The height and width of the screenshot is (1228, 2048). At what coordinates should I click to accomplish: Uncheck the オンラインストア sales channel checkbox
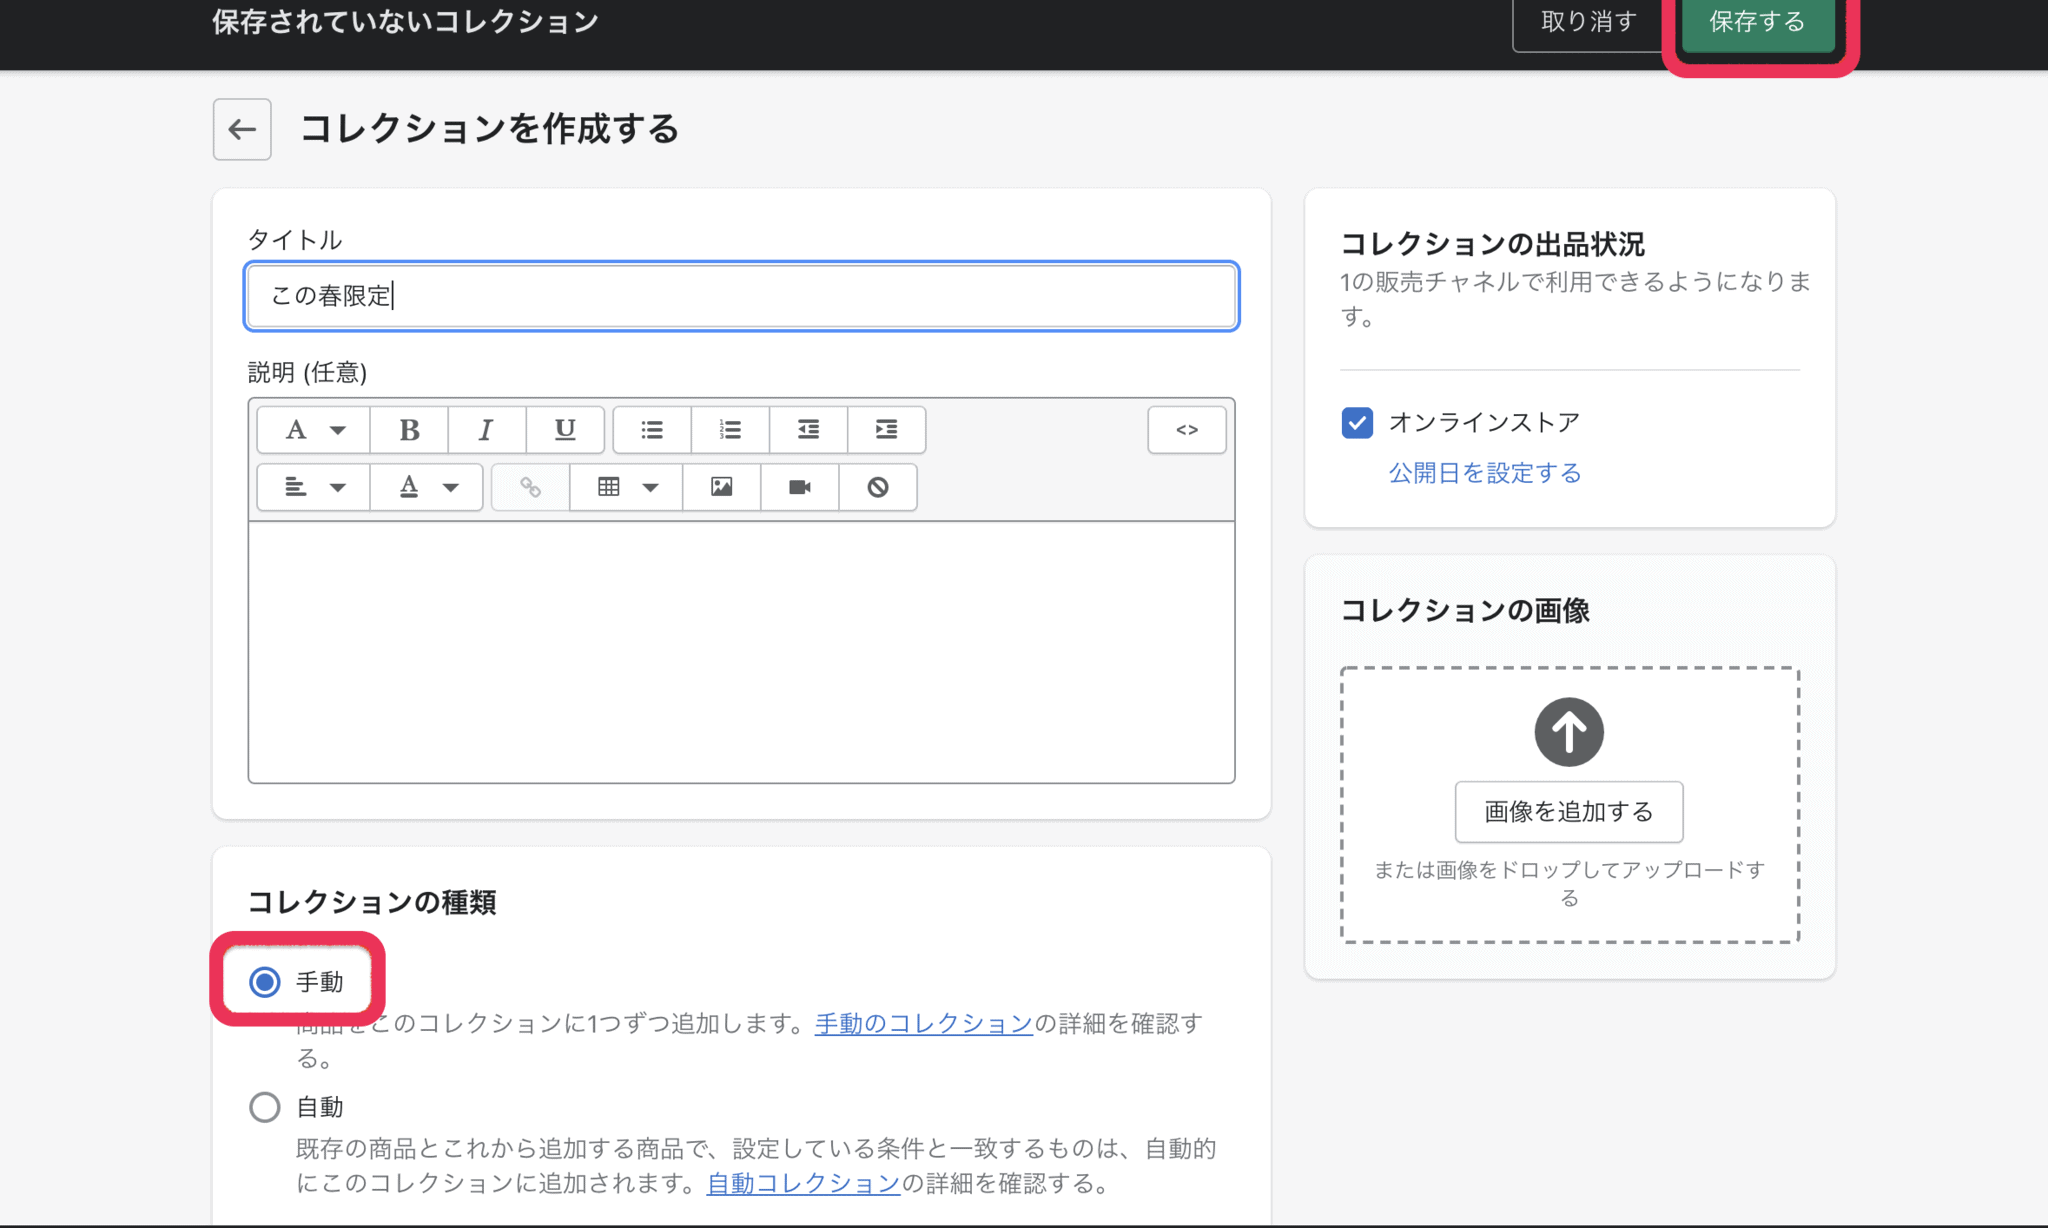(1357, 422)
